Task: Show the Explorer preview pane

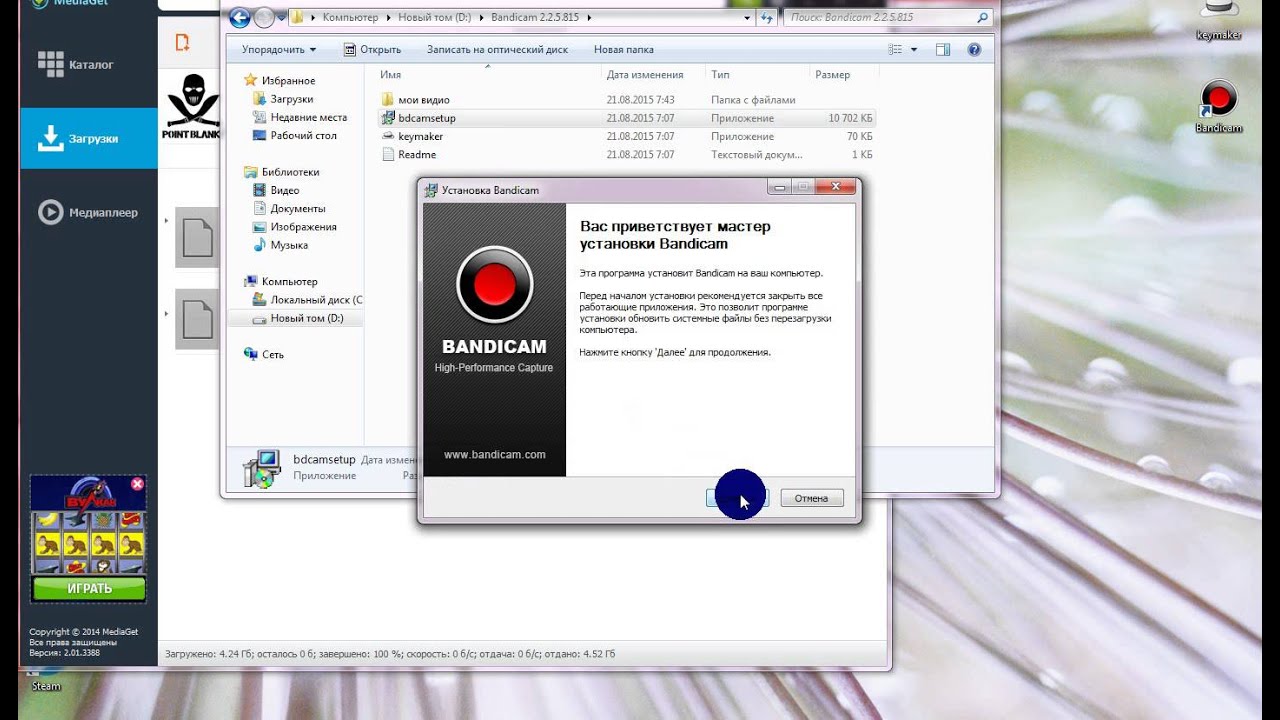Action: coord(943,49)
